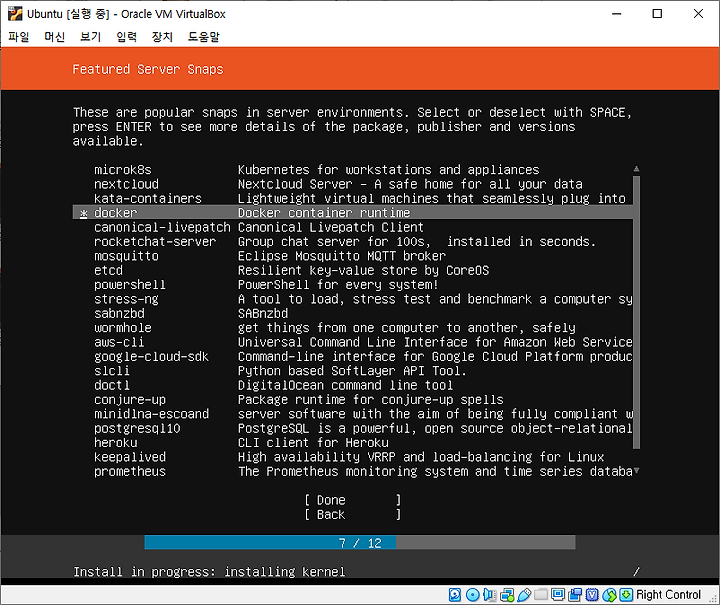Toggle the etcd snap selection
Image resolution: width=720 pixels, height=605 pixels.
pyautogui.click(x=353, y=270)
